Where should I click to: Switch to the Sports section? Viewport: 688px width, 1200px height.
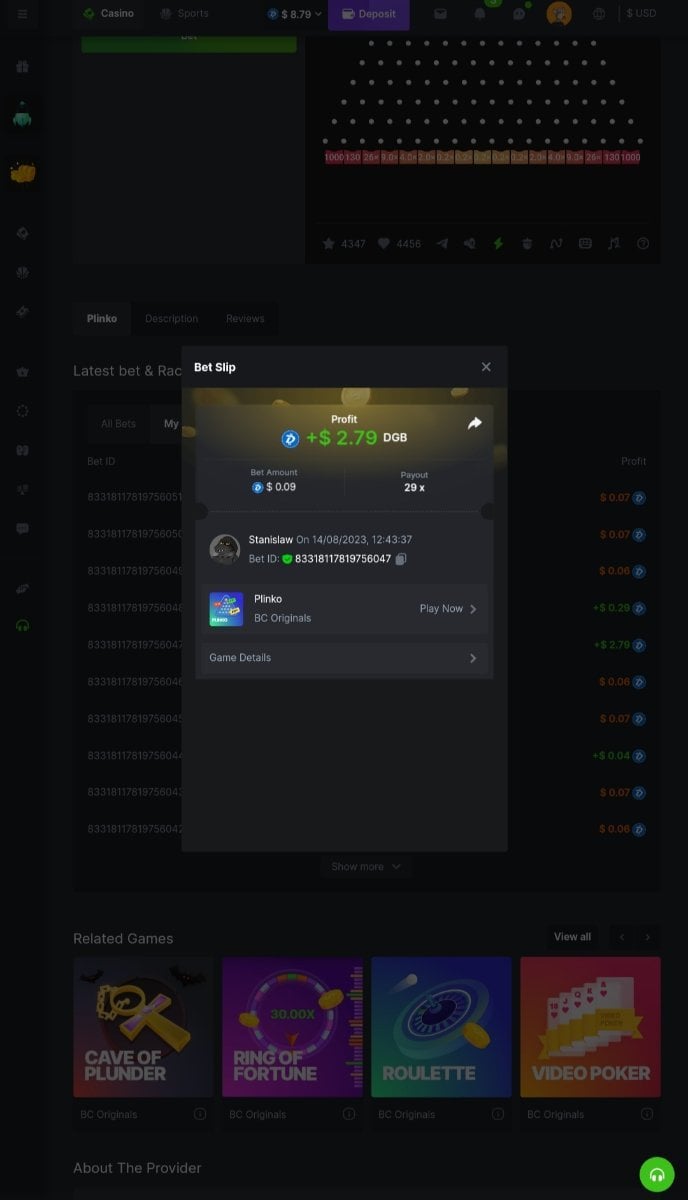tap(184, 14)
